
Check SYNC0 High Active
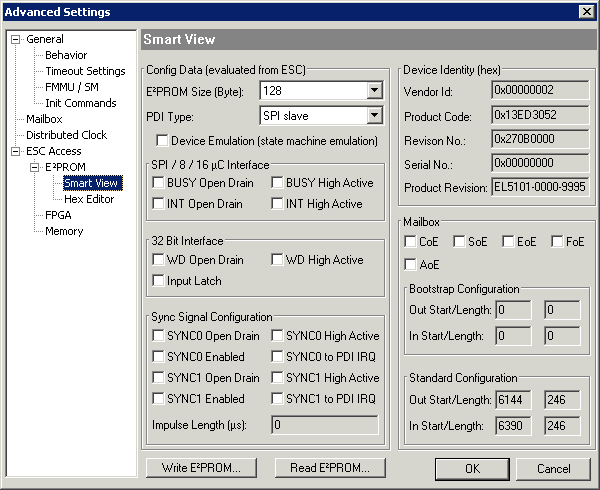point(277,336)
